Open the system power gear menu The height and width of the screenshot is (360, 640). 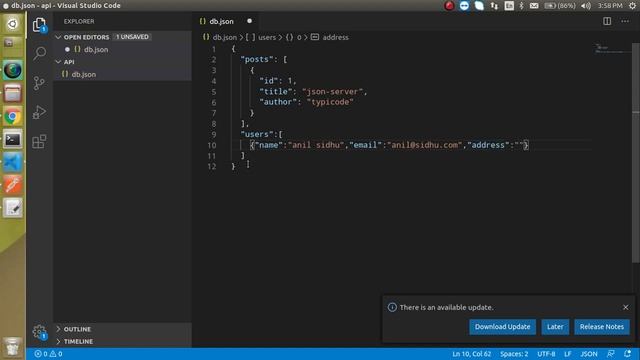pyautogui.click(x=632, y=6)
